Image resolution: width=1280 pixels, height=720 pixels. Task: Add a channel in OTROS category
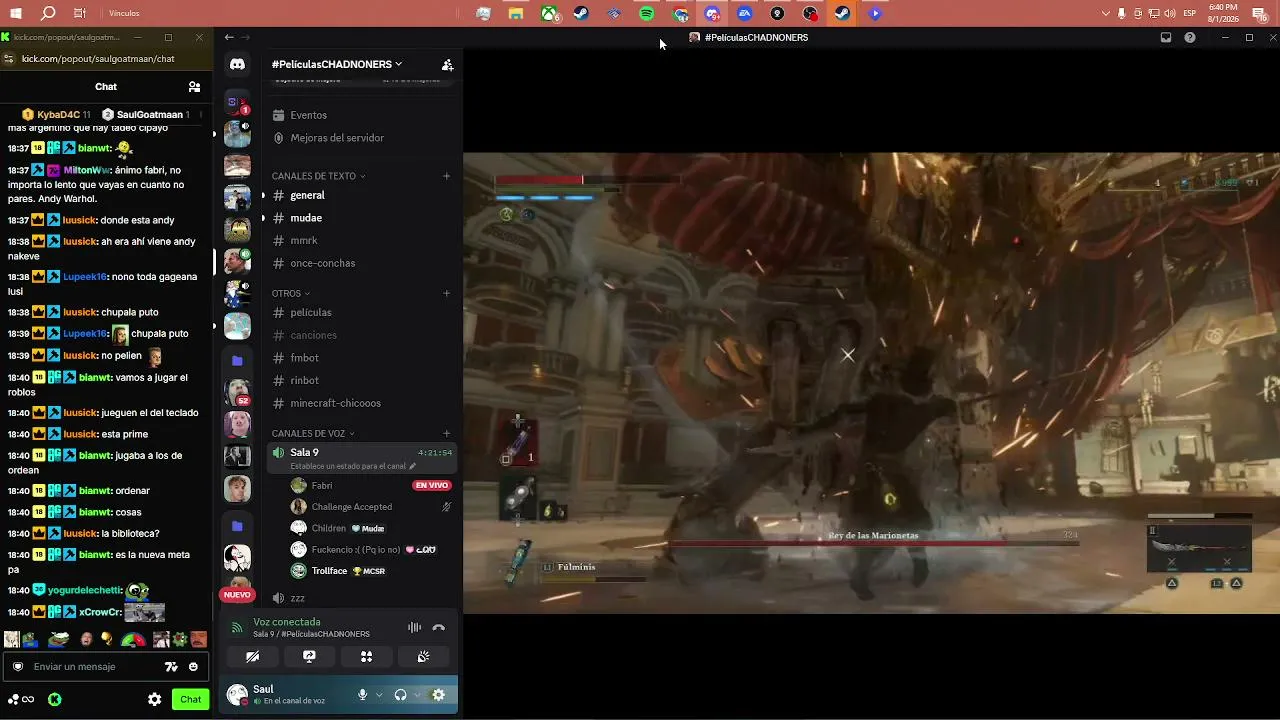(x=447, y=294)
